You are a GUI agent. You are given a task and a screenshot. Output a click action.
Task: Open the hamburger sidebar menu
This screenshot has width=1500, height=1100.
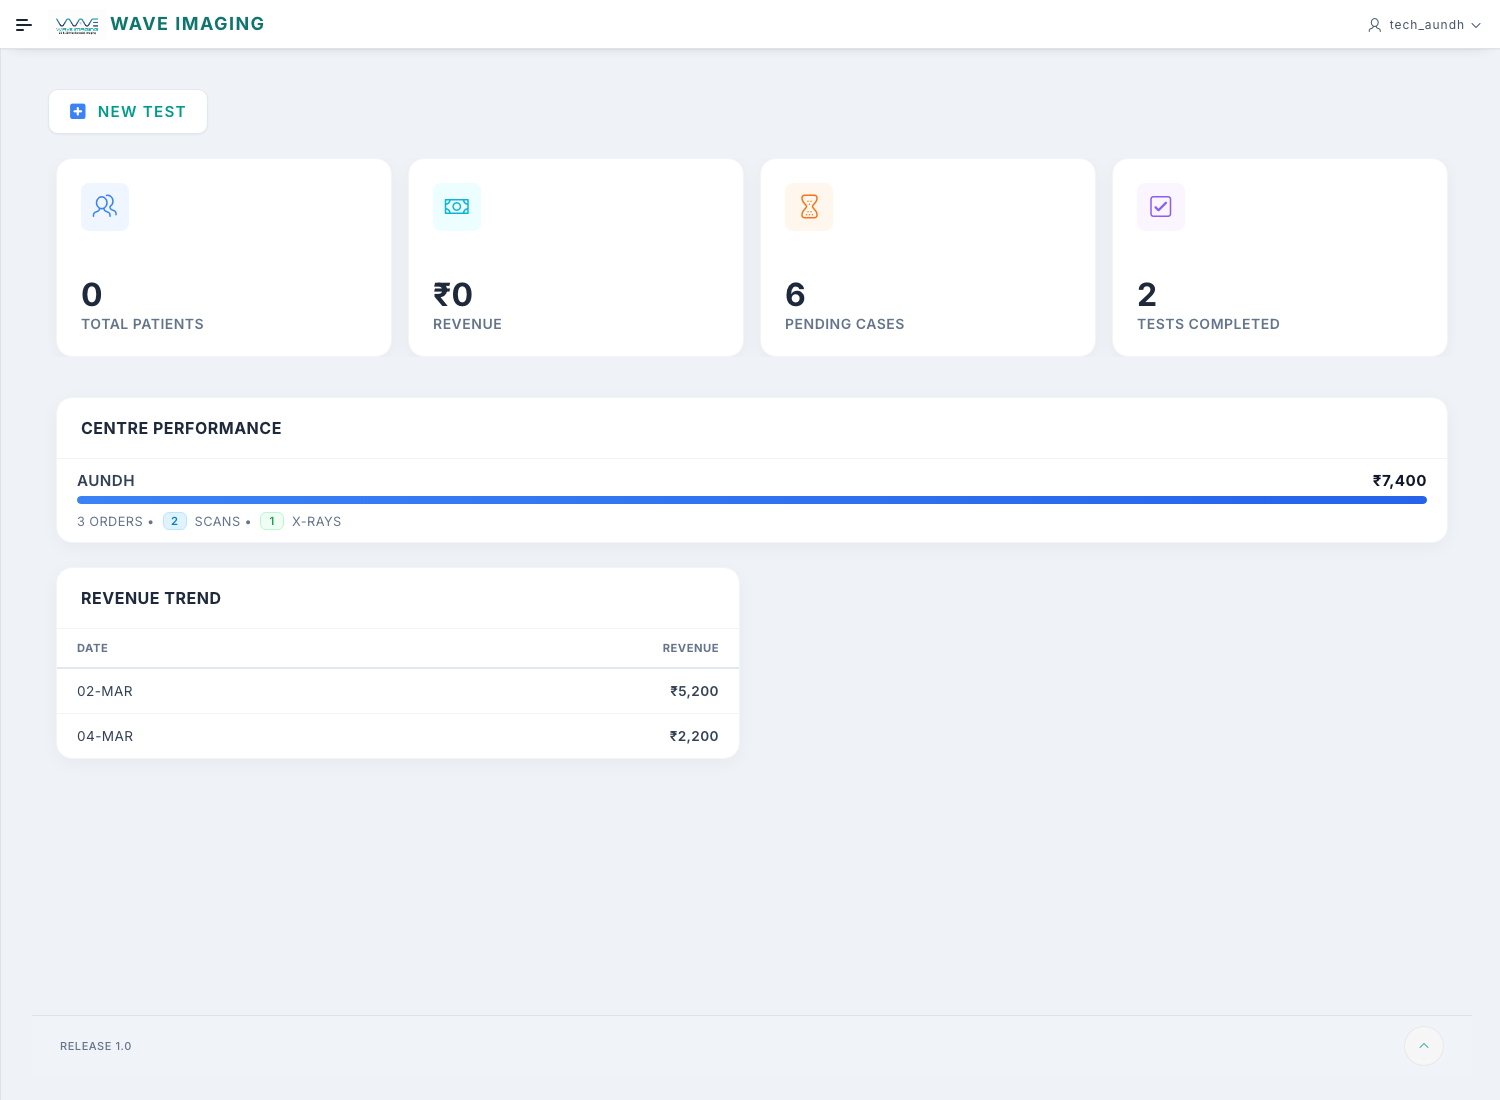click(x=24, y=25)
